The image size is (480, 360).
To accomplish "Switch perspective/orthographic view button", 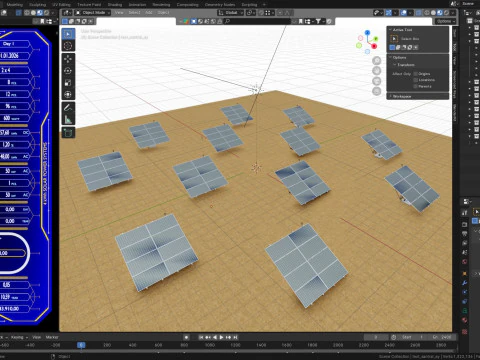I will coord(377,91).
